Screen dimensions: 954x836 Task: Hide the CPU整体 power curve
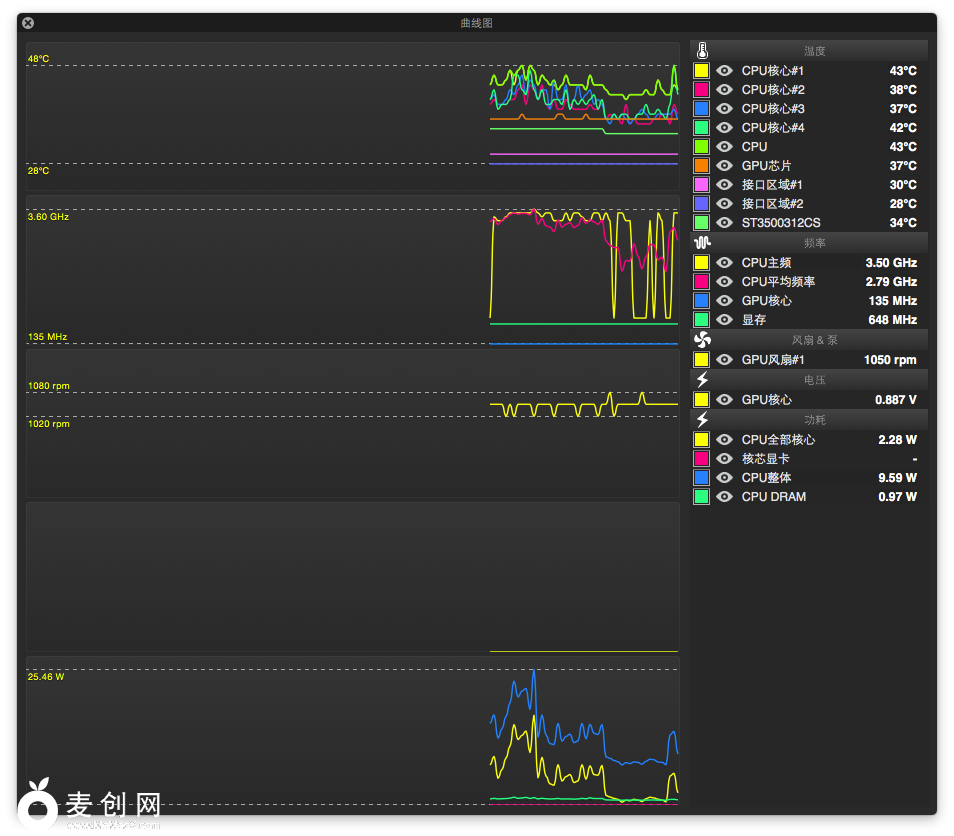pyautogui.click(x=725, y=478)
